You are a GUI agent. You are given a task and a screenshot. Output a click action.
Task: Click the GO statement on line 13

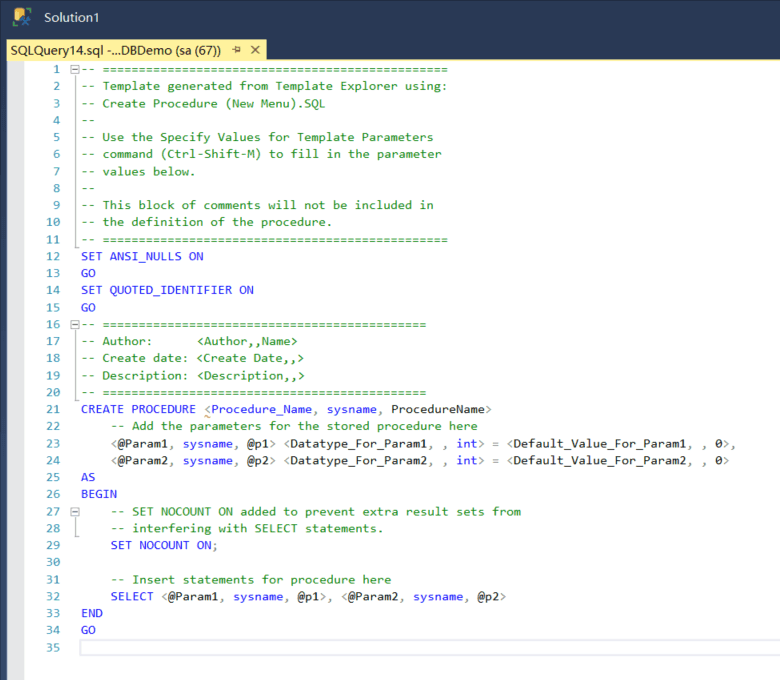(88, 273)
